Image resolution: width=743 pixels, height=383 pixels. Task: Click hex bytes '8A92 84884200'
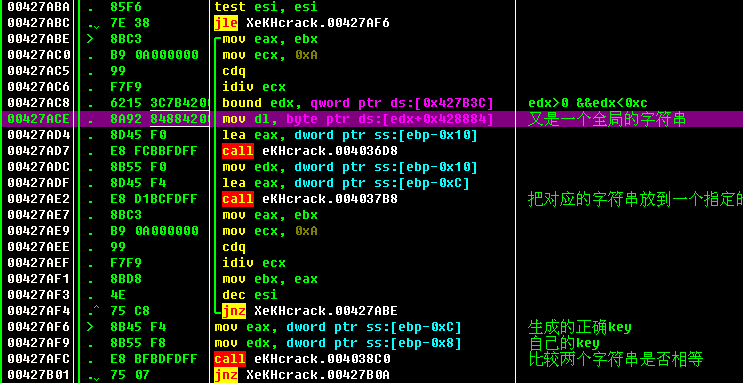click(x=160, y=119)
